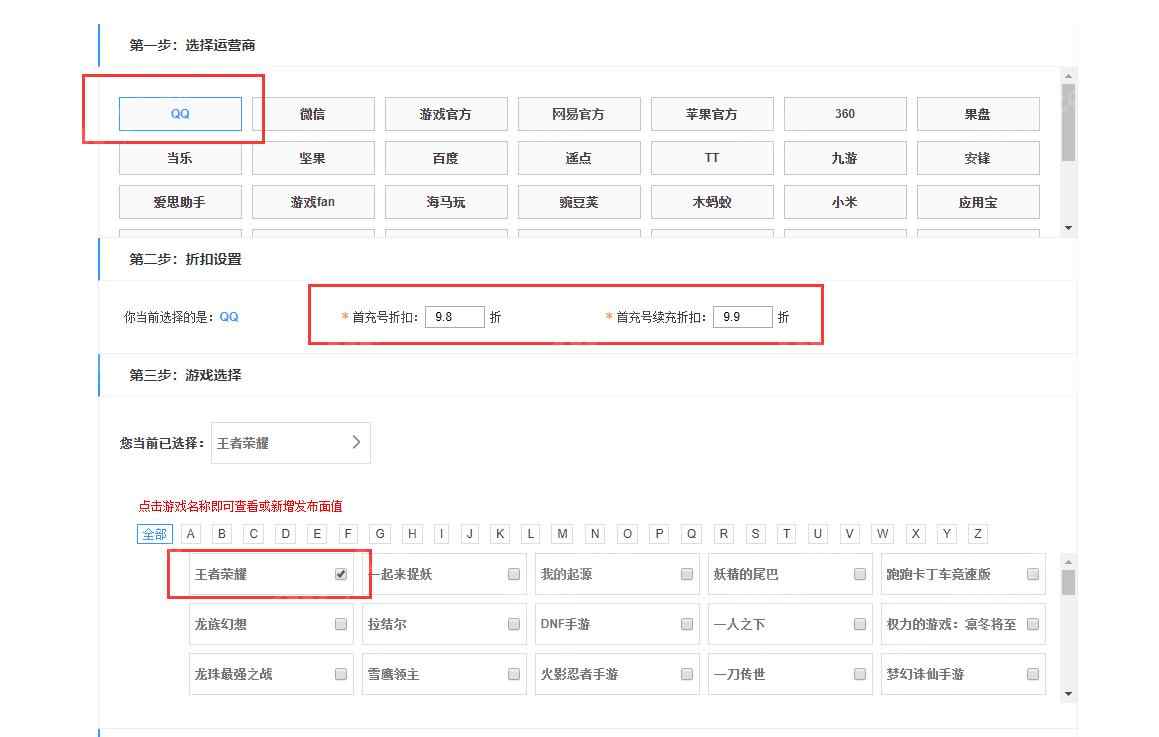Select the 豌豆荚 operator
Screen dimensions: 1159x737
click(580, 202)
